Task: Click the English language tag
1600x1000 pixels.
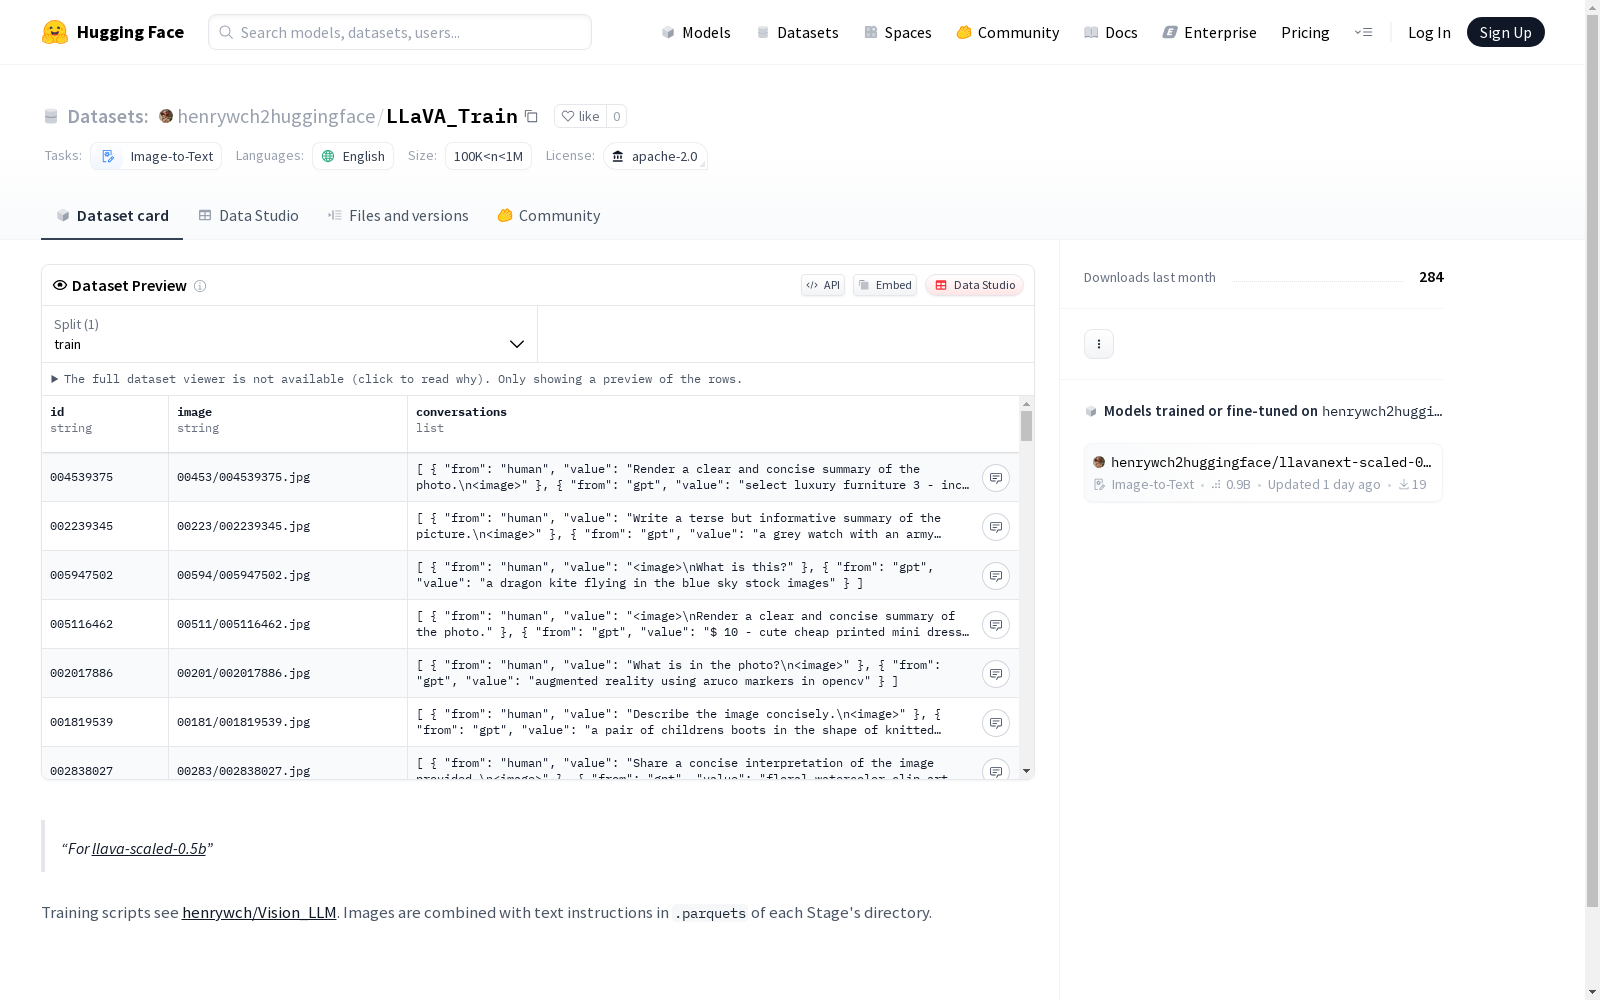Action: (x=353, y=156)
